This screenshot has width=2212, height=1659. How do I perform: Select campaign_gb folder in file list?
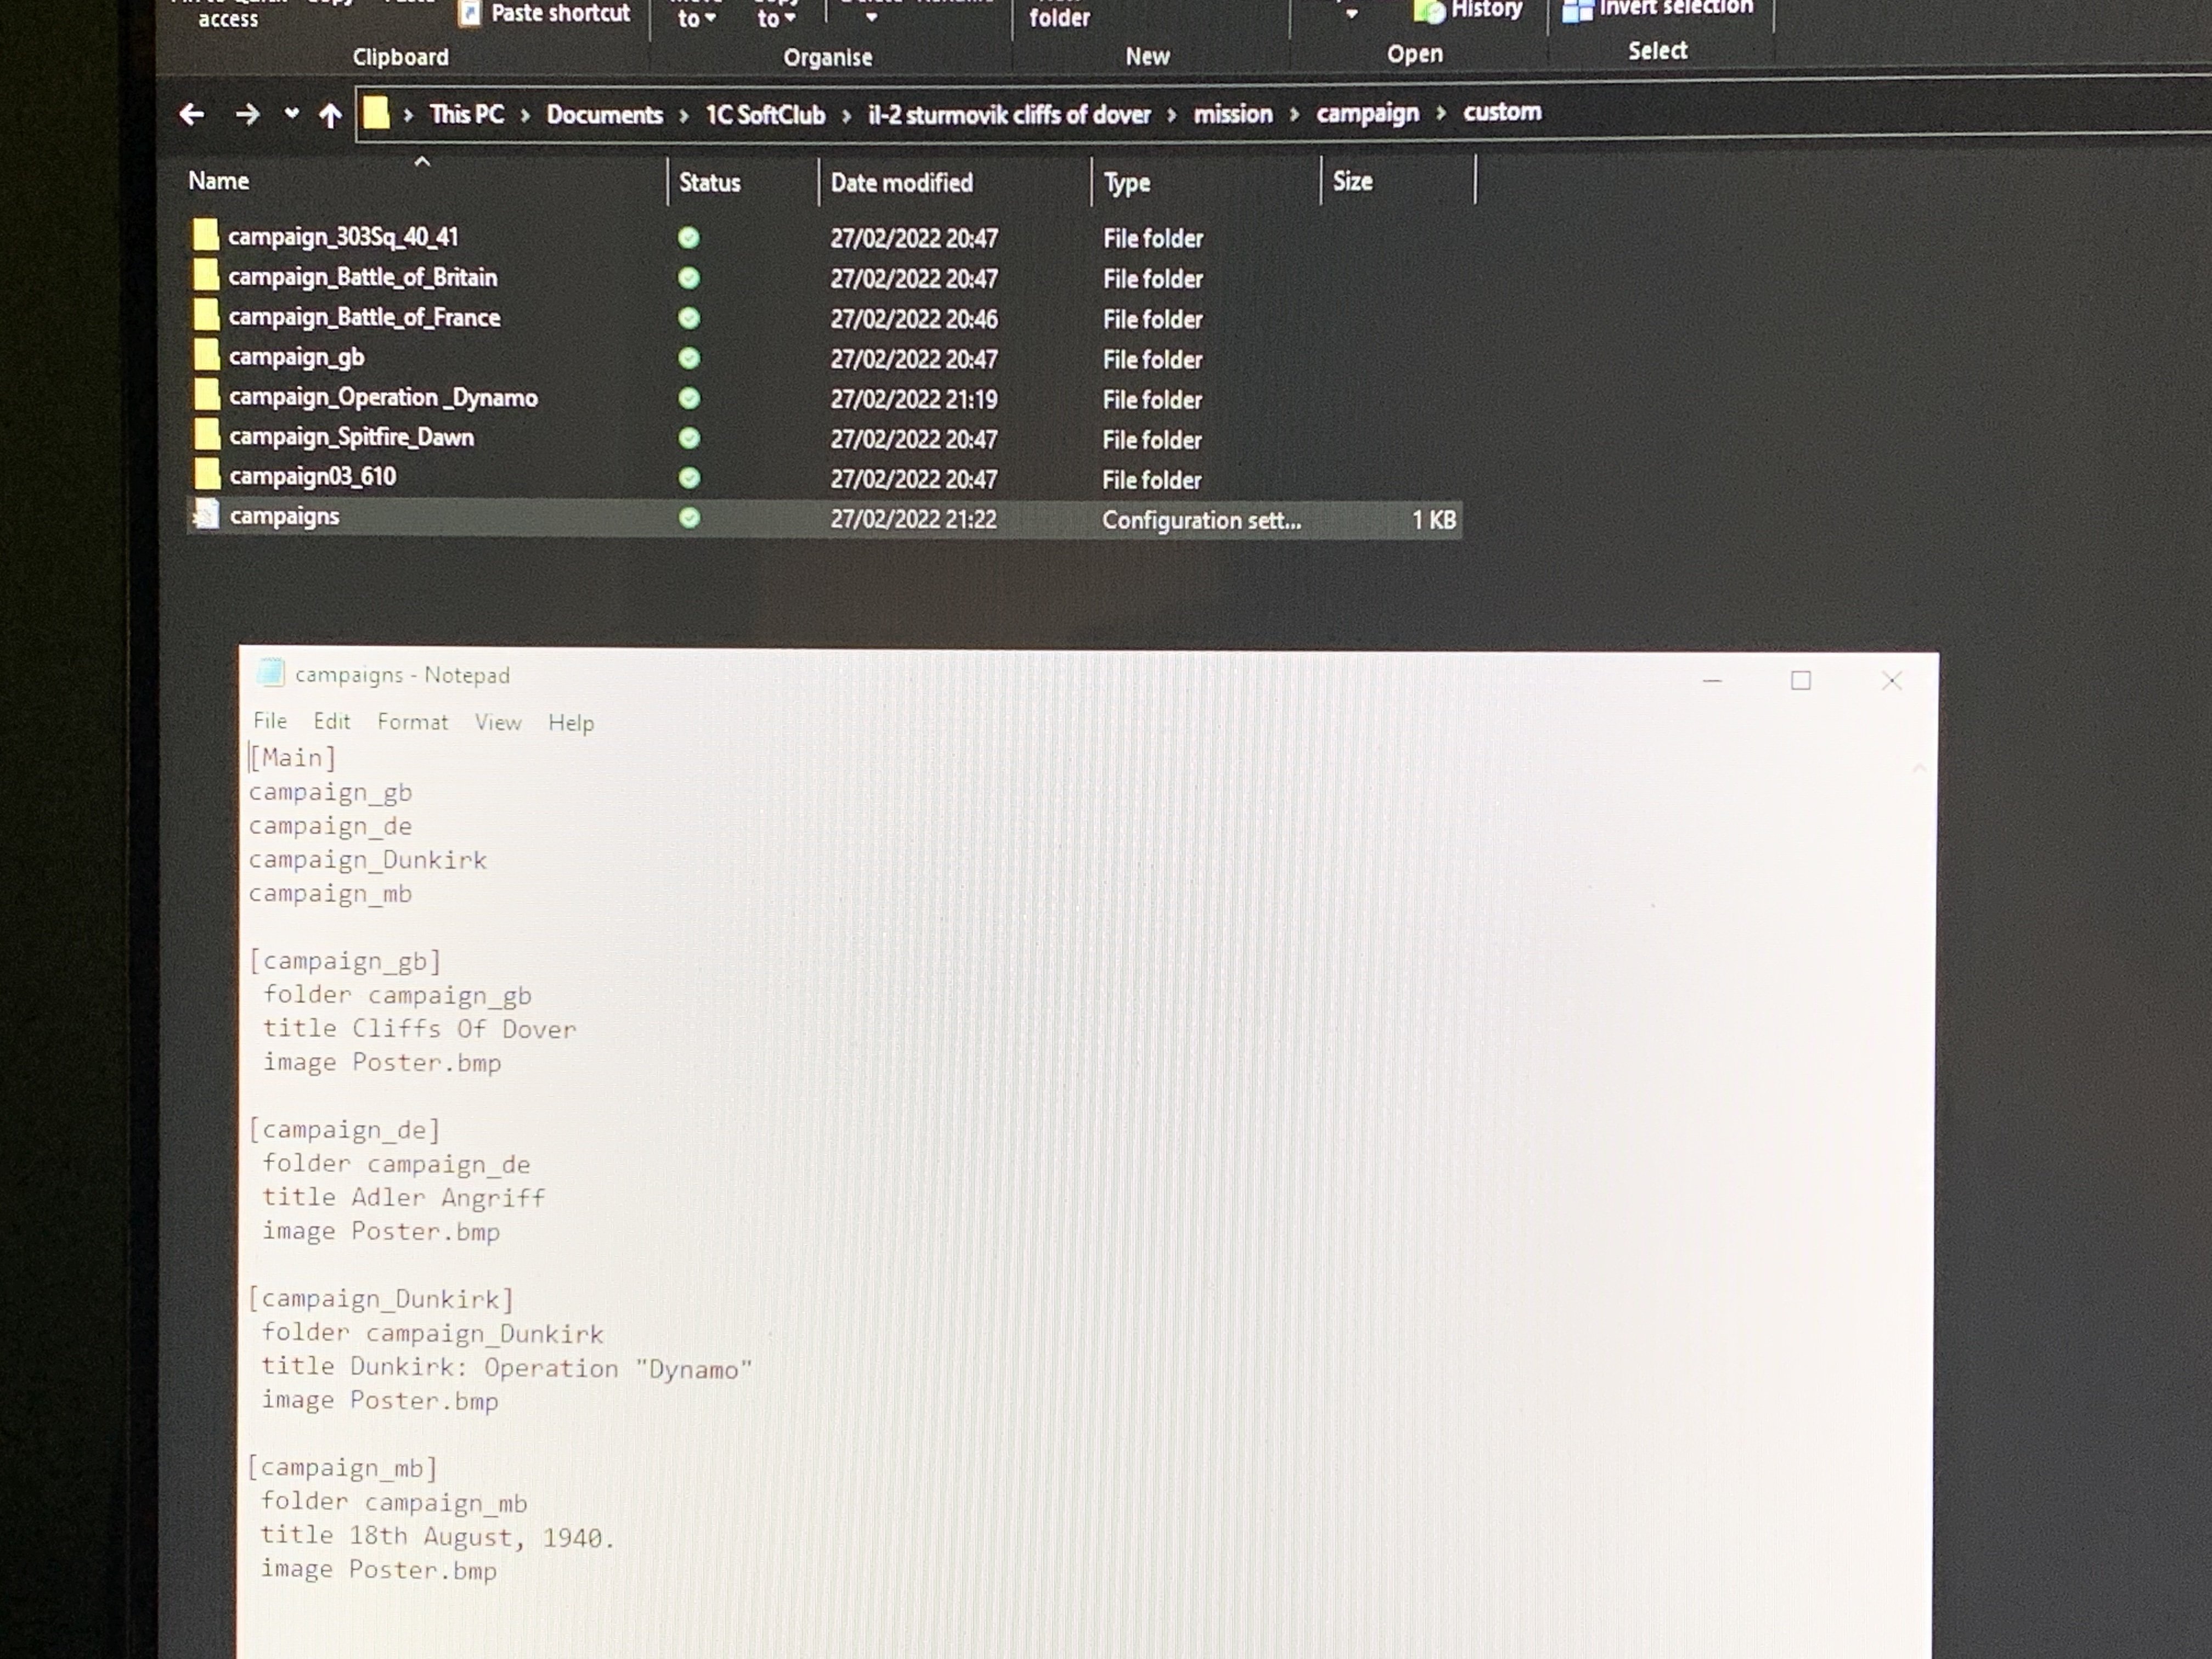pos(296,357)
